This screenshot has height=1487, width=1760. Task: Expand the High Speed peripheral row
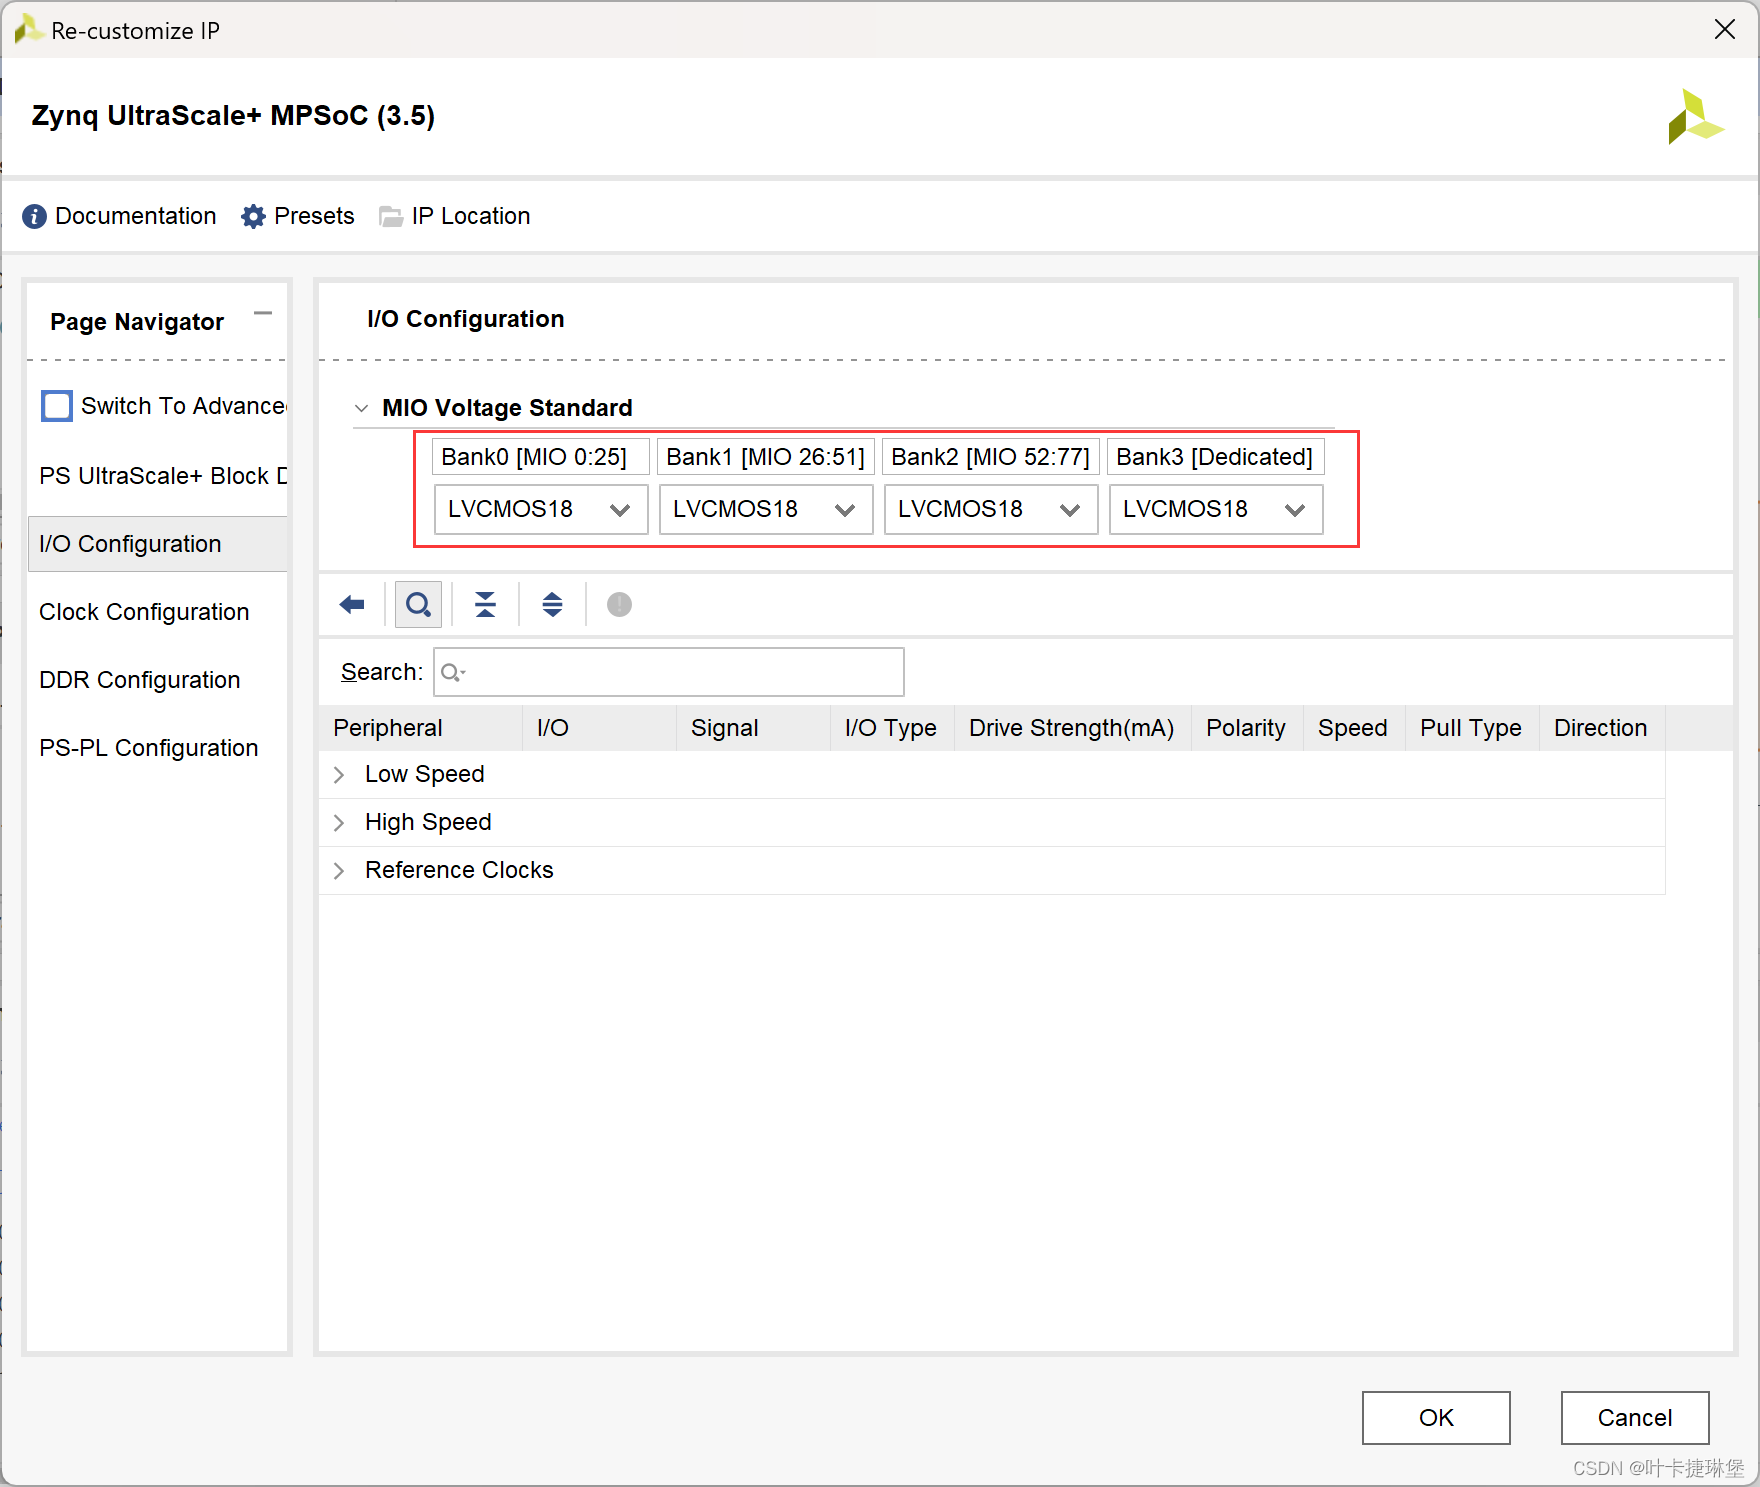click(339, 823)
